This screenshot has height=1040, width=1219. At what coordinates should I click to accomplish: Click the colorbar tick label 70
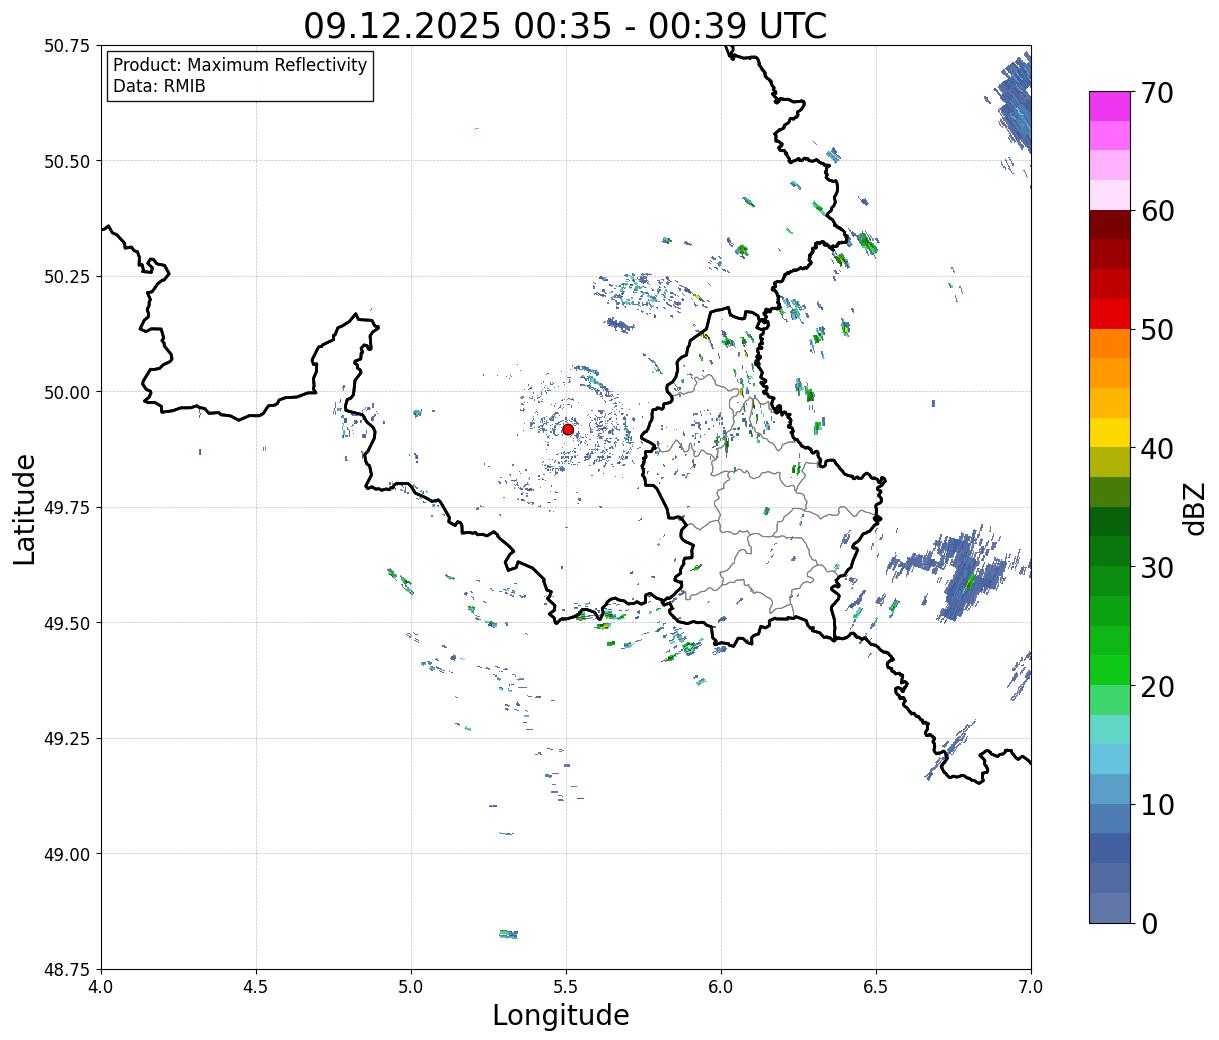tap(1157, 93)
